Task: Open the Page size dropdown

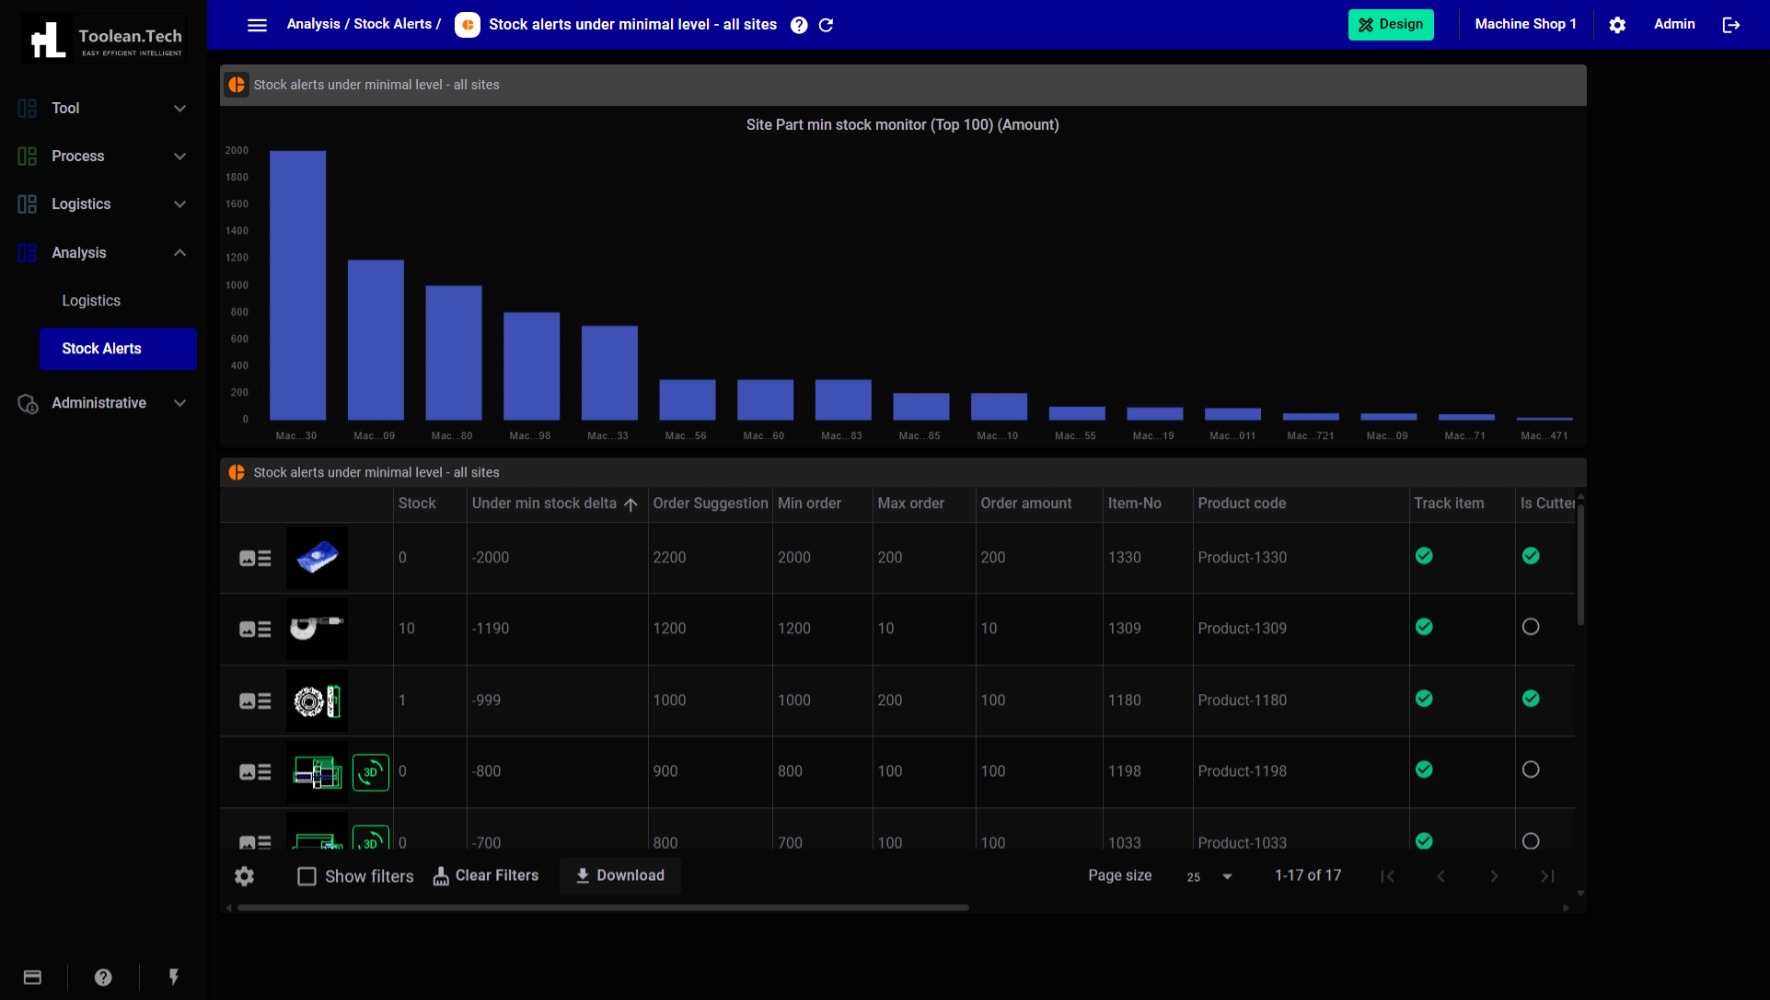Action: [x=1209, y=877]
